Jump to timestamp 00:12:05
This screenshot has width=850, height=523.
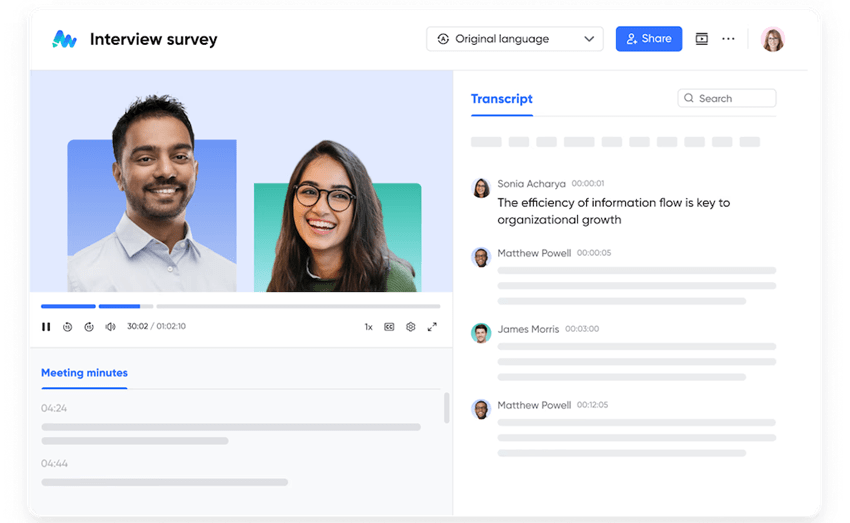(x=592, y=405)
